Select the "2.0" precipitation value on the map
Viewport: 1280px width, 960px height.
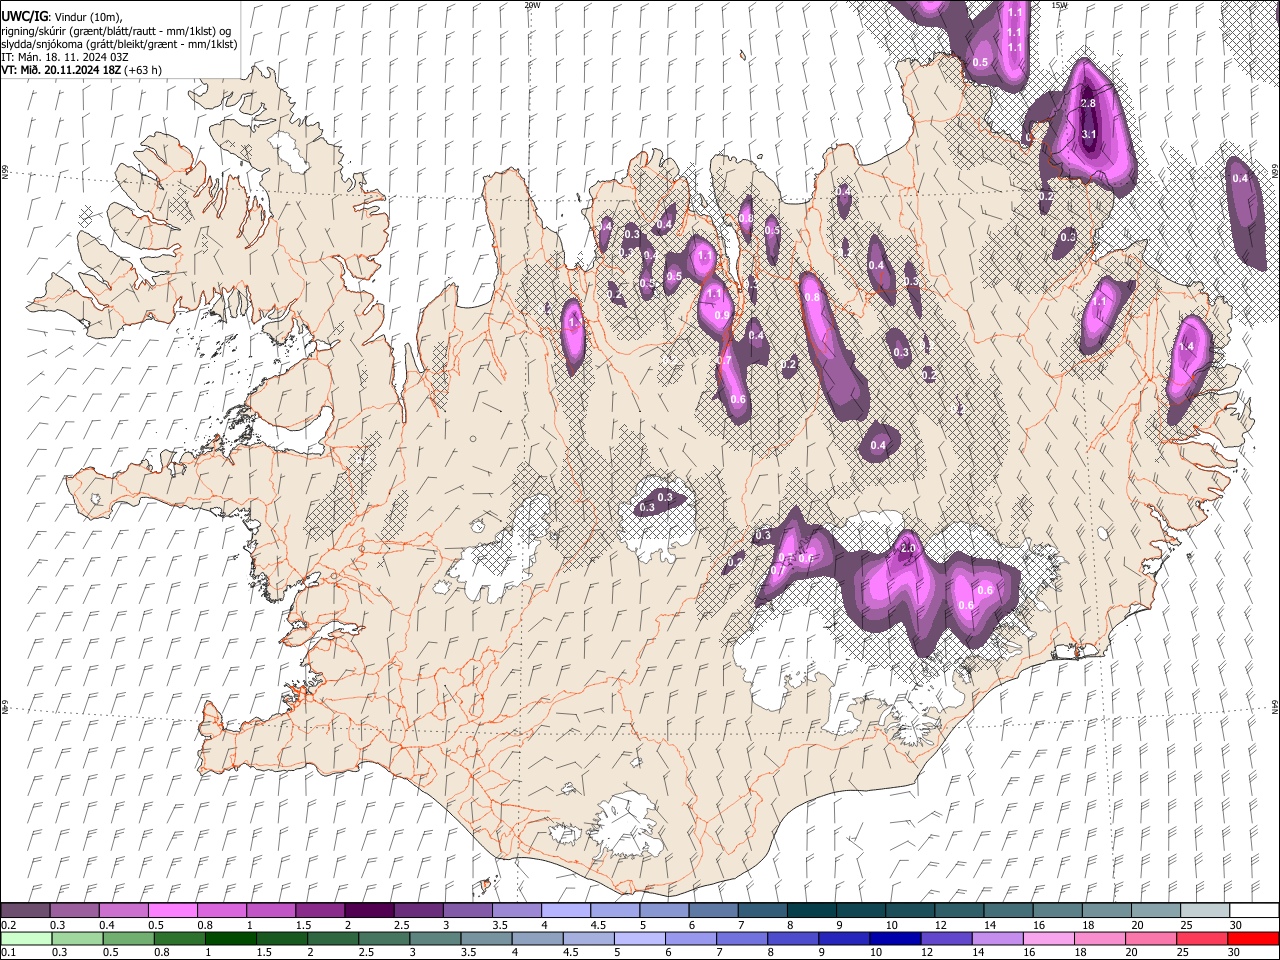(908, 549)
